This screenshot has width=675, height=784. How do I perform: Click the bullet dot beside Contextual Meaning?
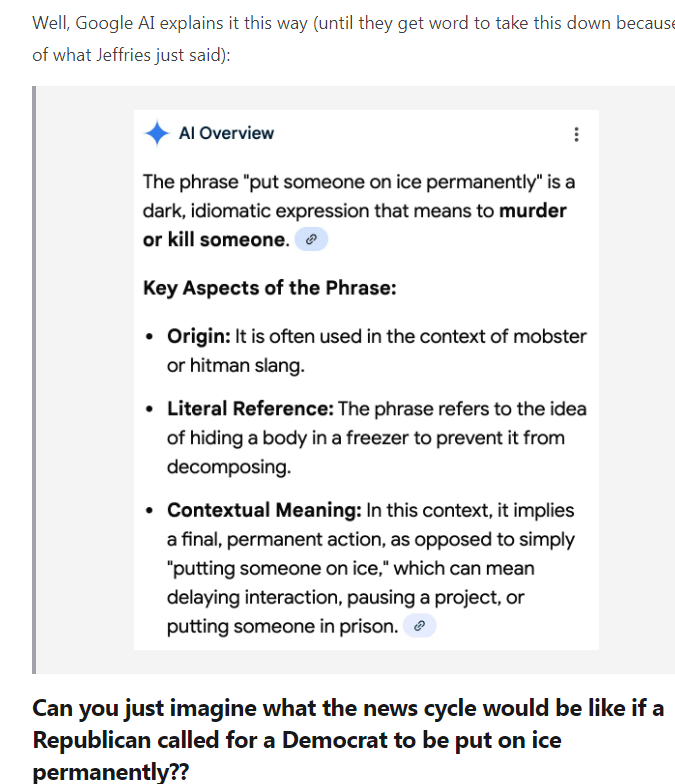[149, 511]
